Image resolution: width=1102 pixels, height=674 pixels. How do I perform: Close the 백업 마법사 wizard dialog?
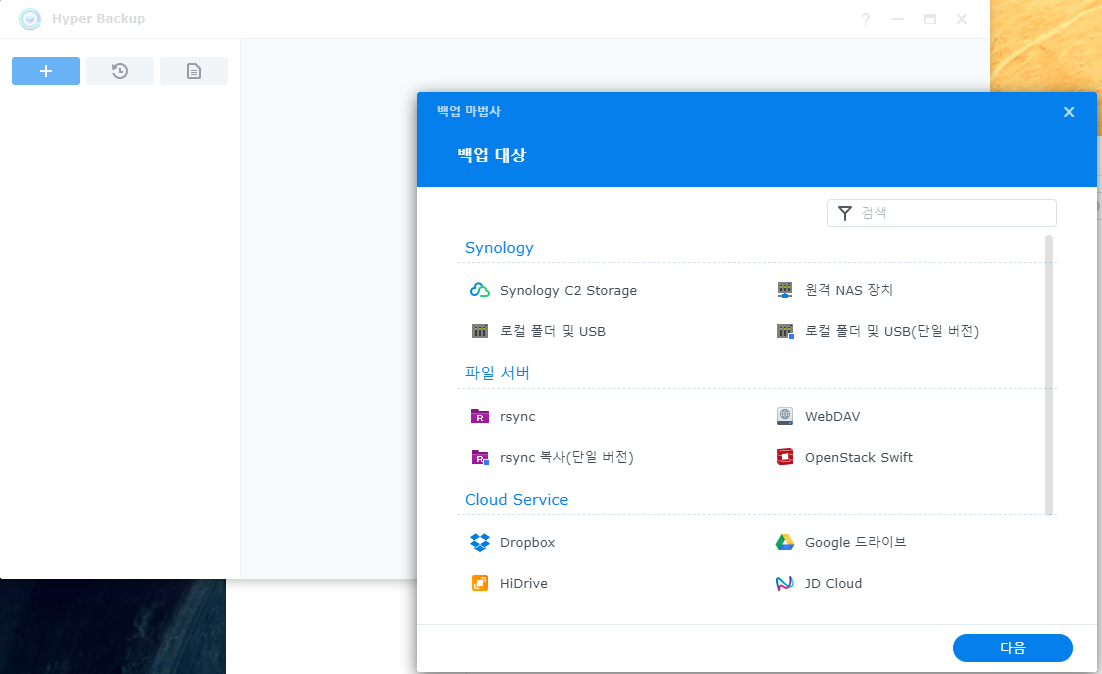(x=1069, y=112)
